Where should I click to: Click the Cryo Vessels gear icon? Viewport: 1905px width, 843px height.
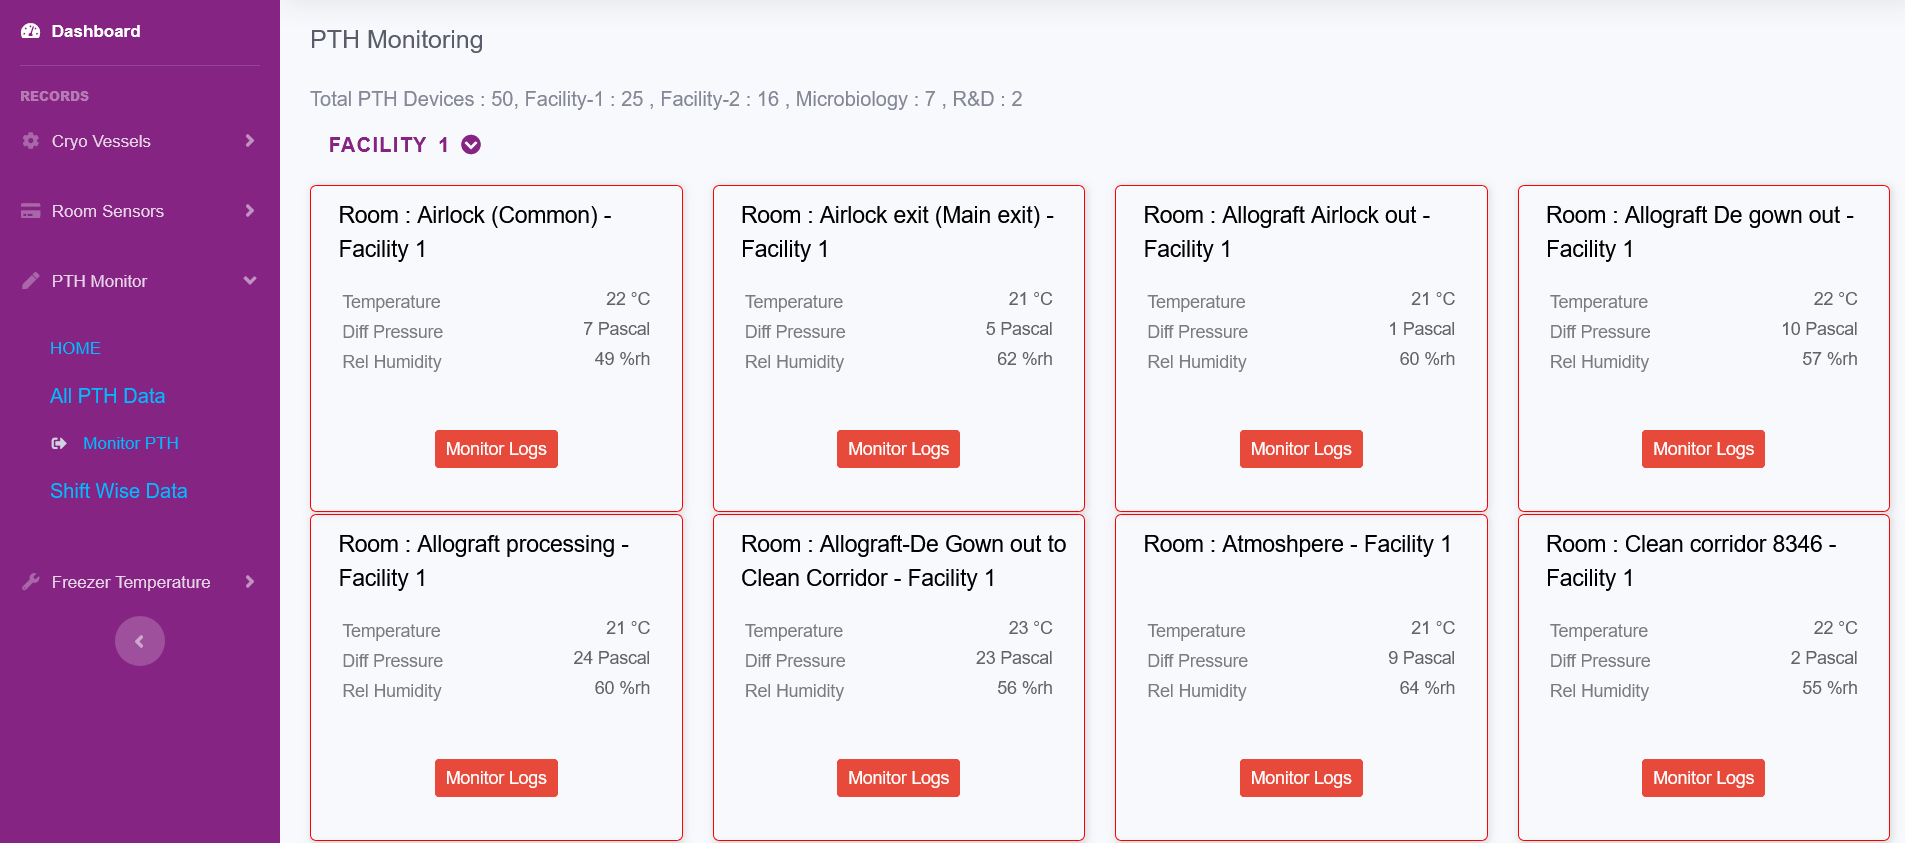[31, 141]
